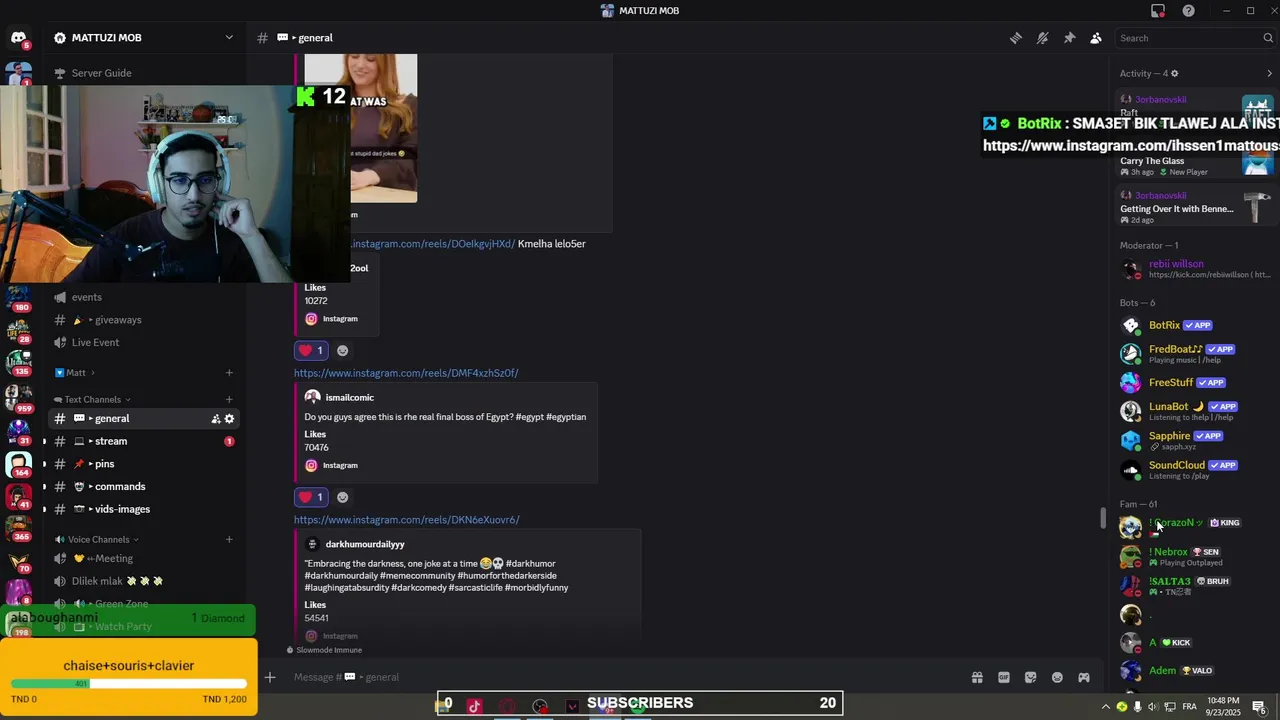Switch to the pins channel
1280x720 pixels.
point(143,464)
